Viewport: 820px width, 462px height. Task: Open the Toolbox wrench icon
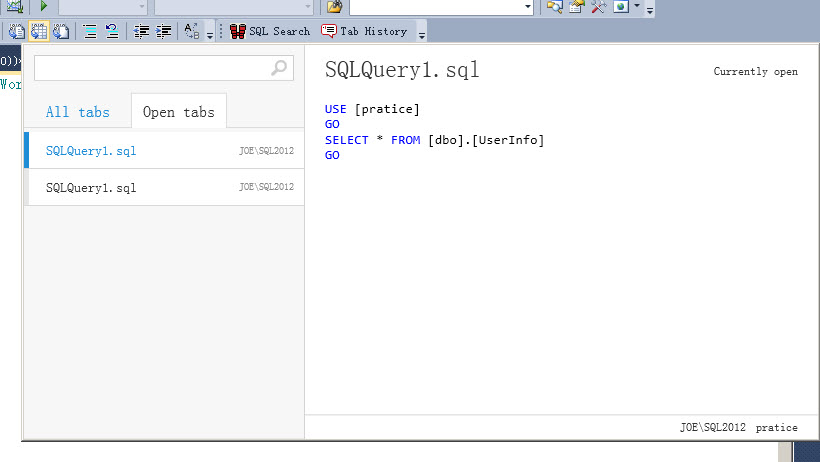tap(598, 6)
